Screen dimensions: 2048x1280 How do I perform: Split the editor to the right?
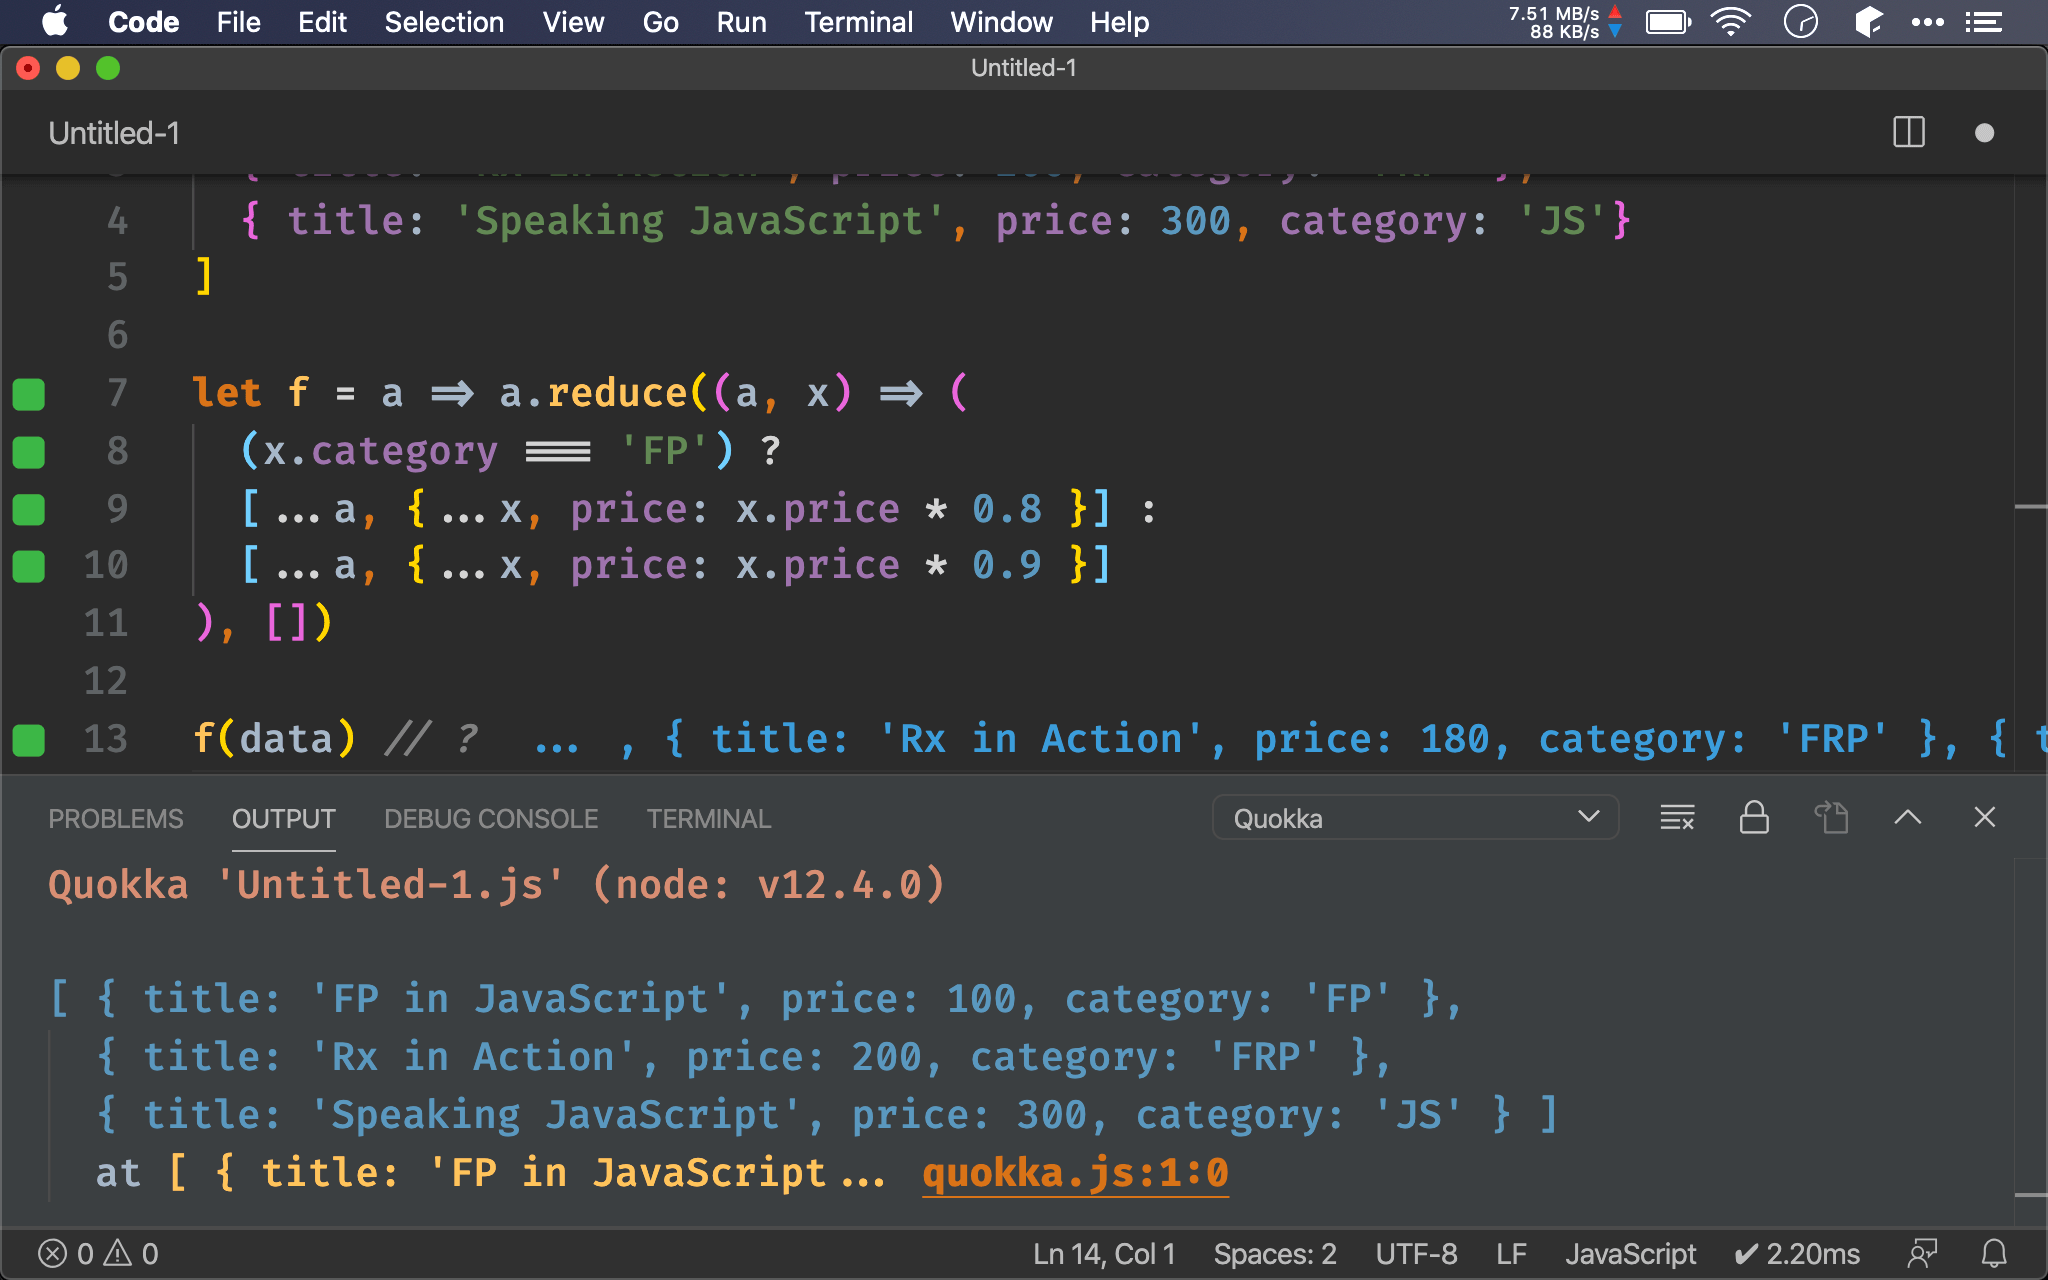click(1909, 133)
